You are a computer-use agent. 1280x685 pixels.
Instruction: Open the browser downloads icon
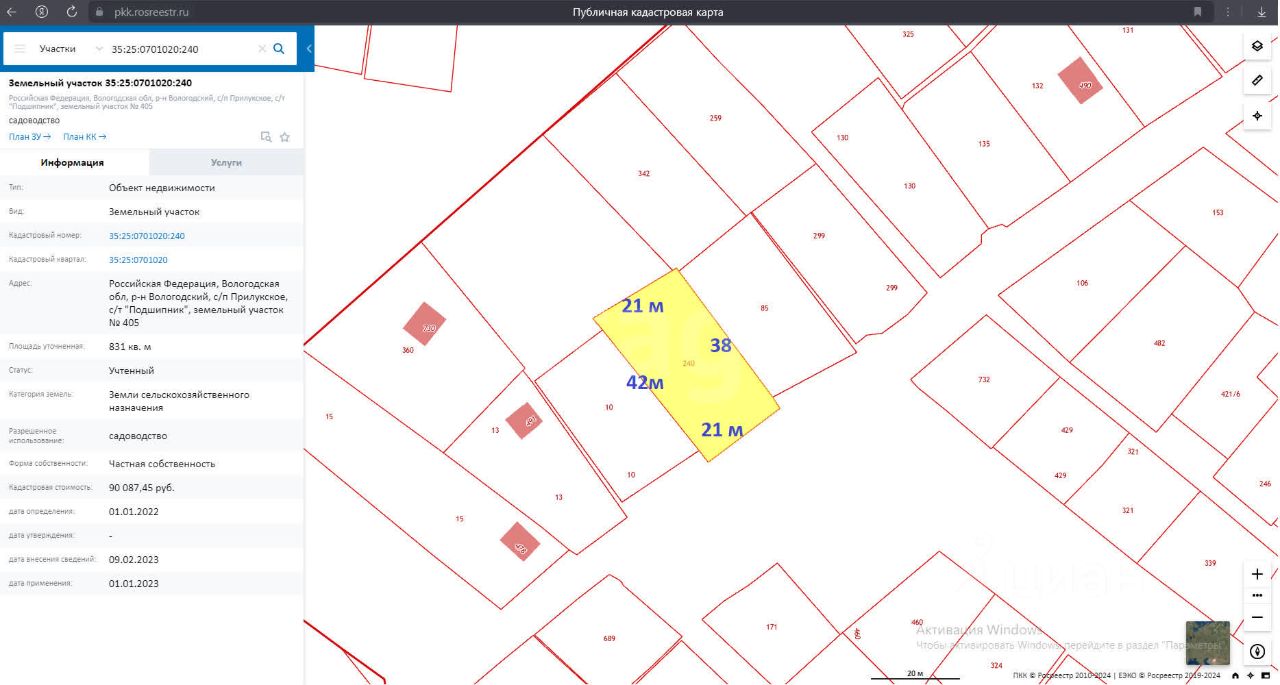coord(1260,12)
